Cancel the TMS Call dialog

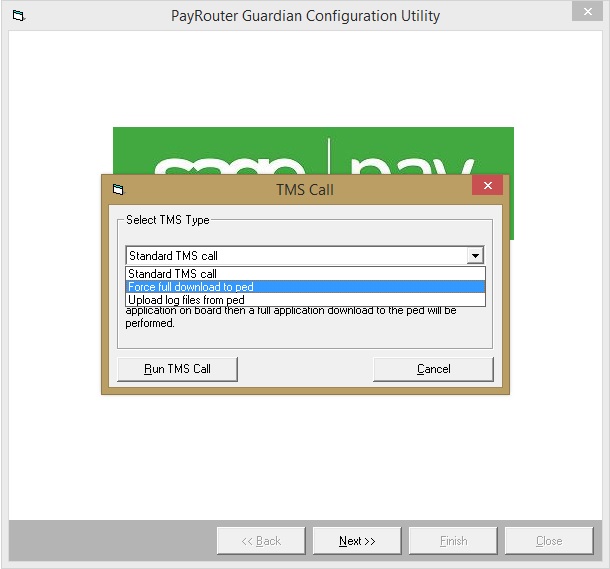pos(433,369)
